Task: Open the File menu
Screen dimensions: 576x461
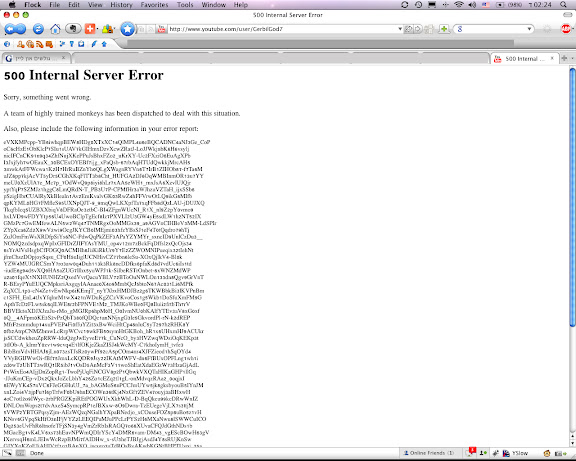Action: click(x=54, y=5)
